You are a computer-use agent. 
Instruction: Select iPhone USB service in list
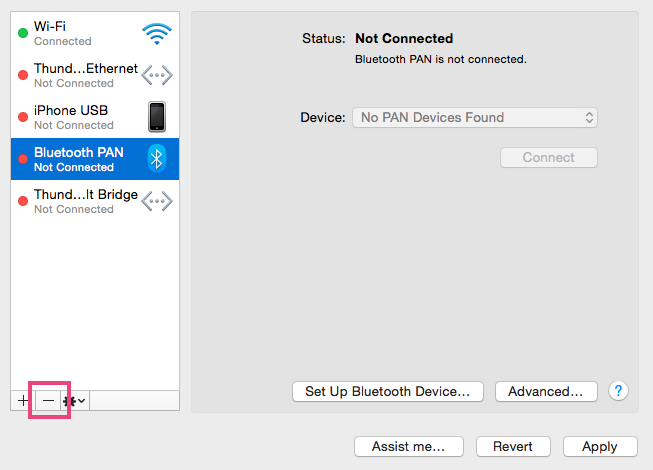tap(80, 117)
